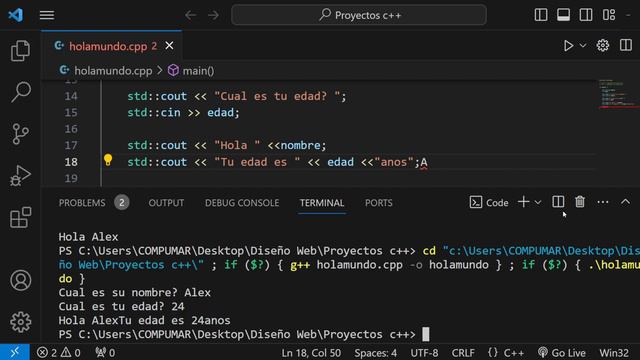Viewport: 640px width, 360px height.
Task: Change encoding via UTF-8 status item
Action: (424, 353)
